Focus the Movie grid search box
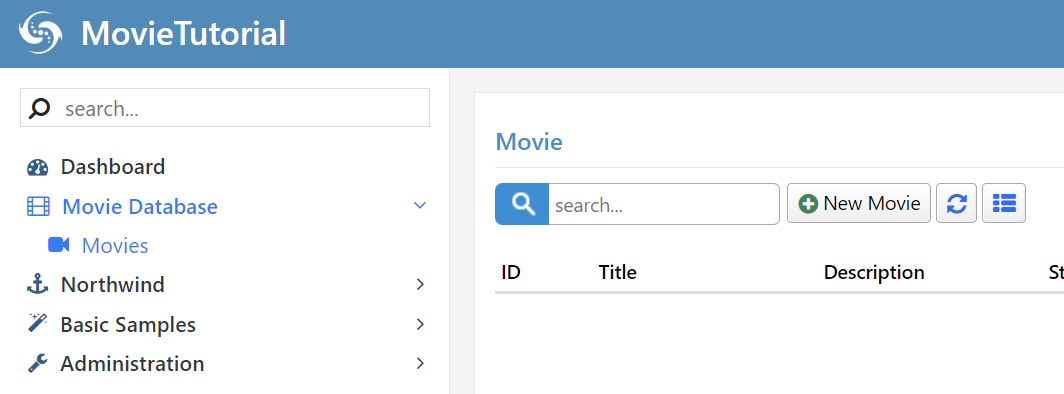This screenshot has width=1064, height=394. pyautogui.click(x=664, y=203)
